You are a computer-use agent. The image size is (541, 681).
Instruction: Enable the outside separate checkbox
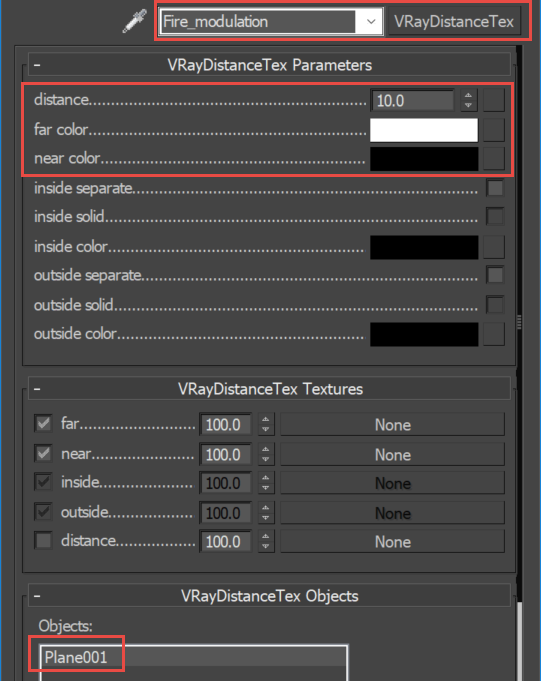coord(495,275)
